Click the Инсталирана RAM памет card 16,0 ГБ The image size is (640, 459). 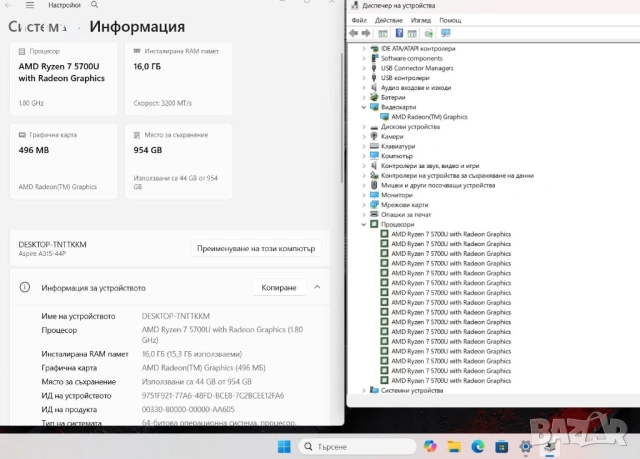(x=178, y=78)
